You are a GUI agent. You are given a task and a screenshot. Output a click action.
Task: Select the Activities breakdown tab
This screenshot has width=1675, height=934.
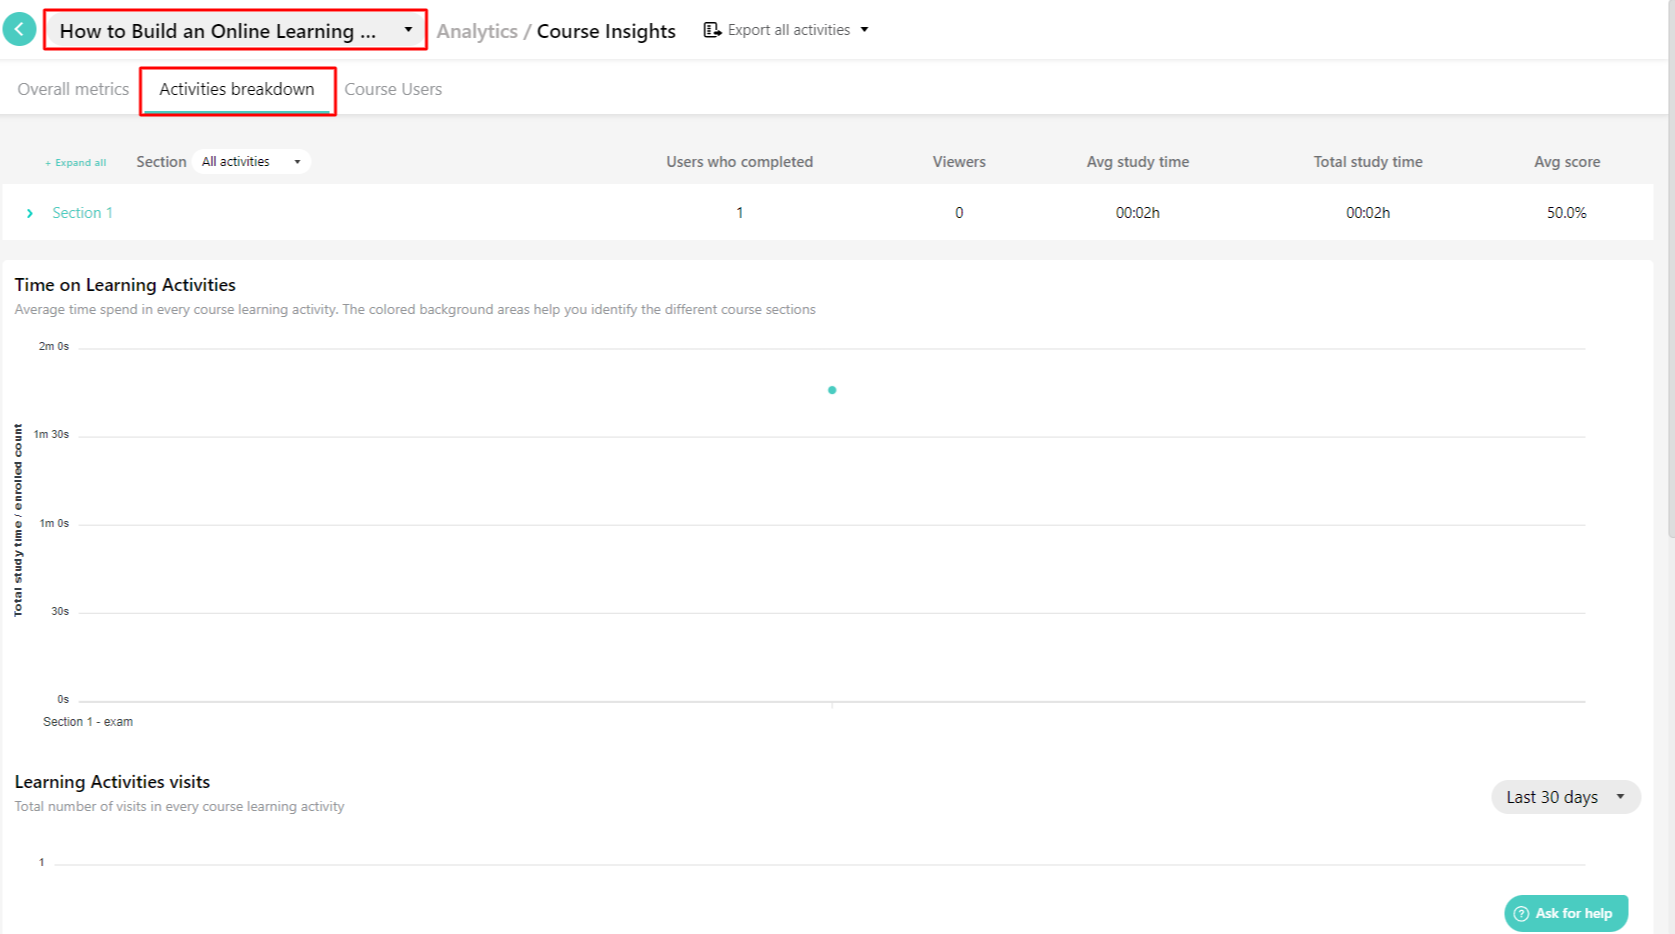tap(237, 89)
